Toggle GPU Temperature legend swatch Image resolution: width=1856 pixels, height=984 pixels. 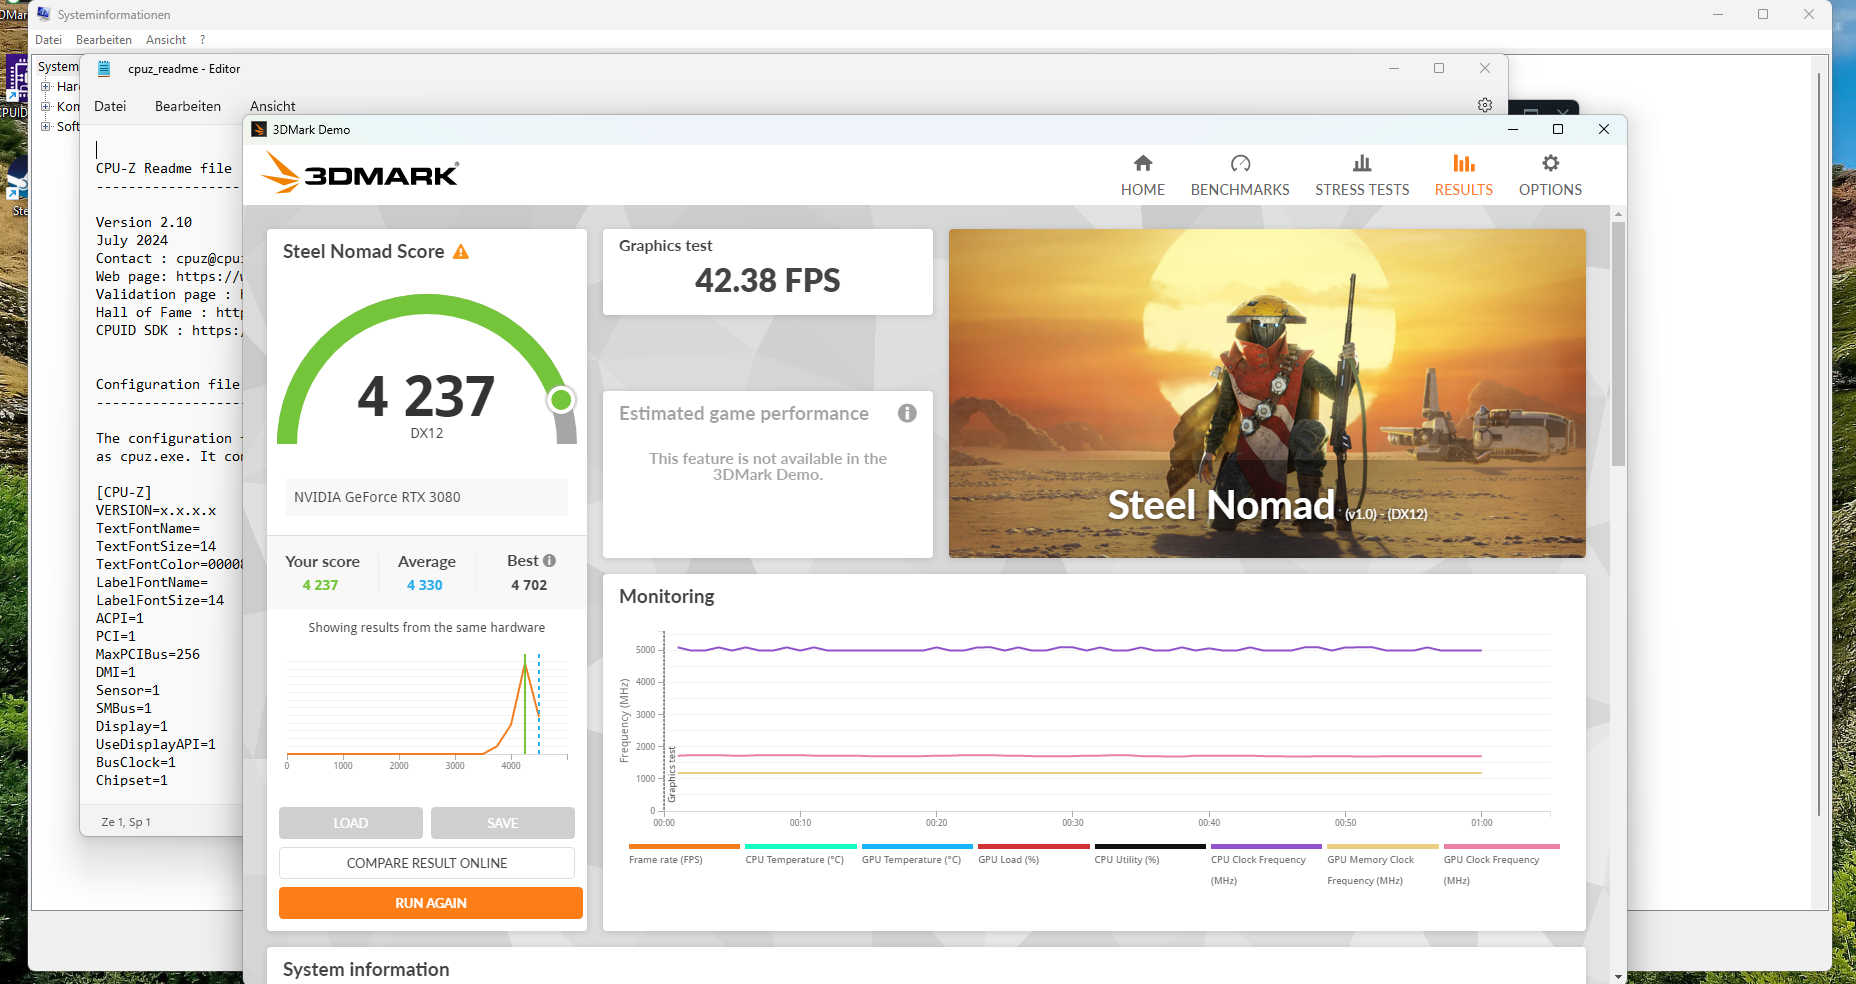point(917,847)
